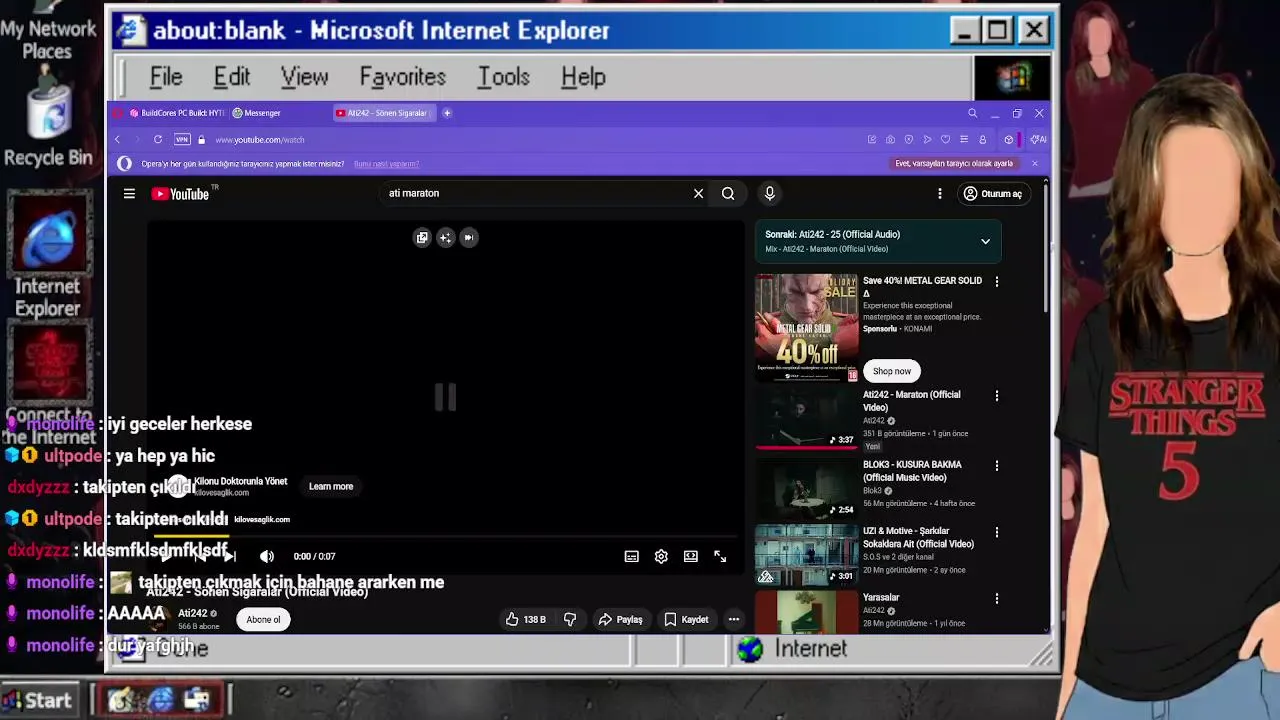Open the Opera player triangle icon
Screen dimensions: 1280x720
click(927, 140)
